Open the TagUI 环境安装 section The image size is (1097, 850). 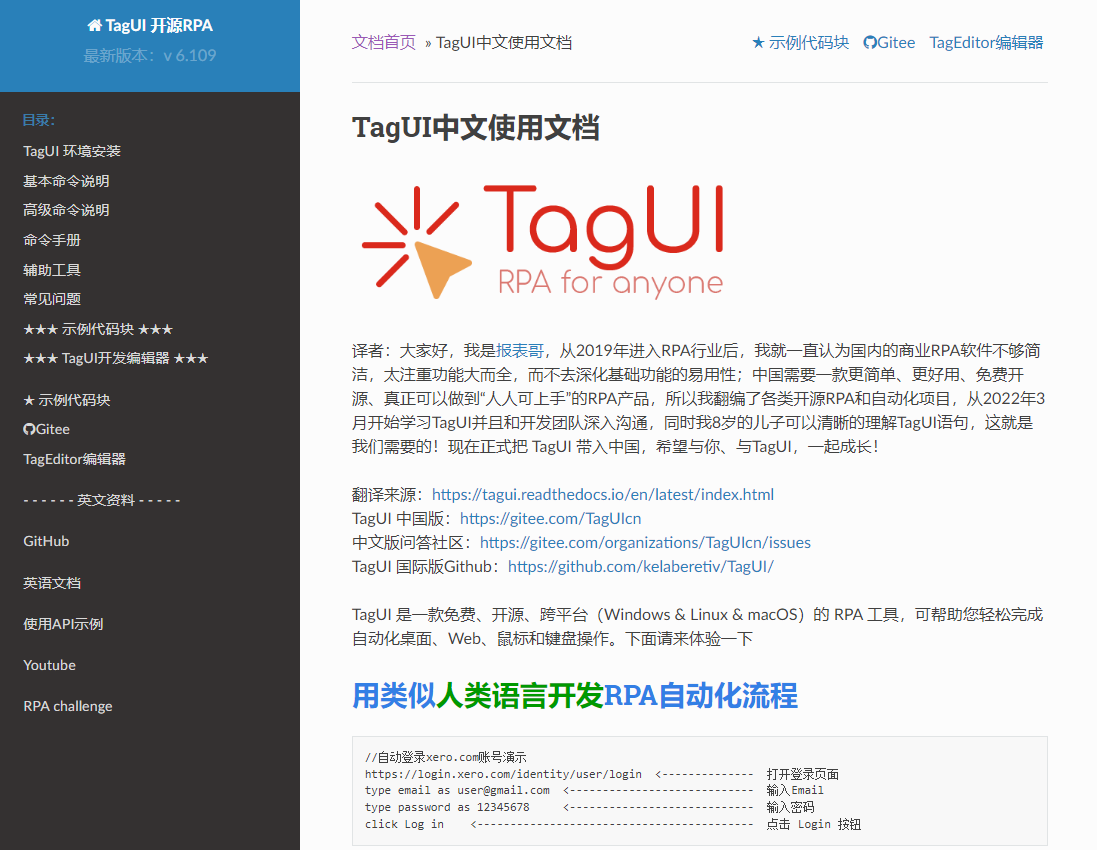(72, 151)
